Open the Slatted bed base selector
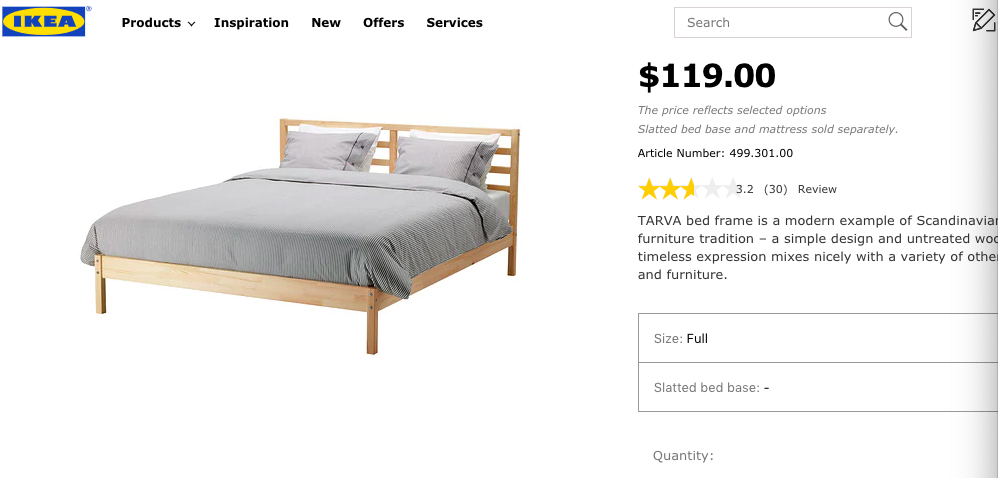The width and height of the screenshot is (998, 478). click(817, 387)
